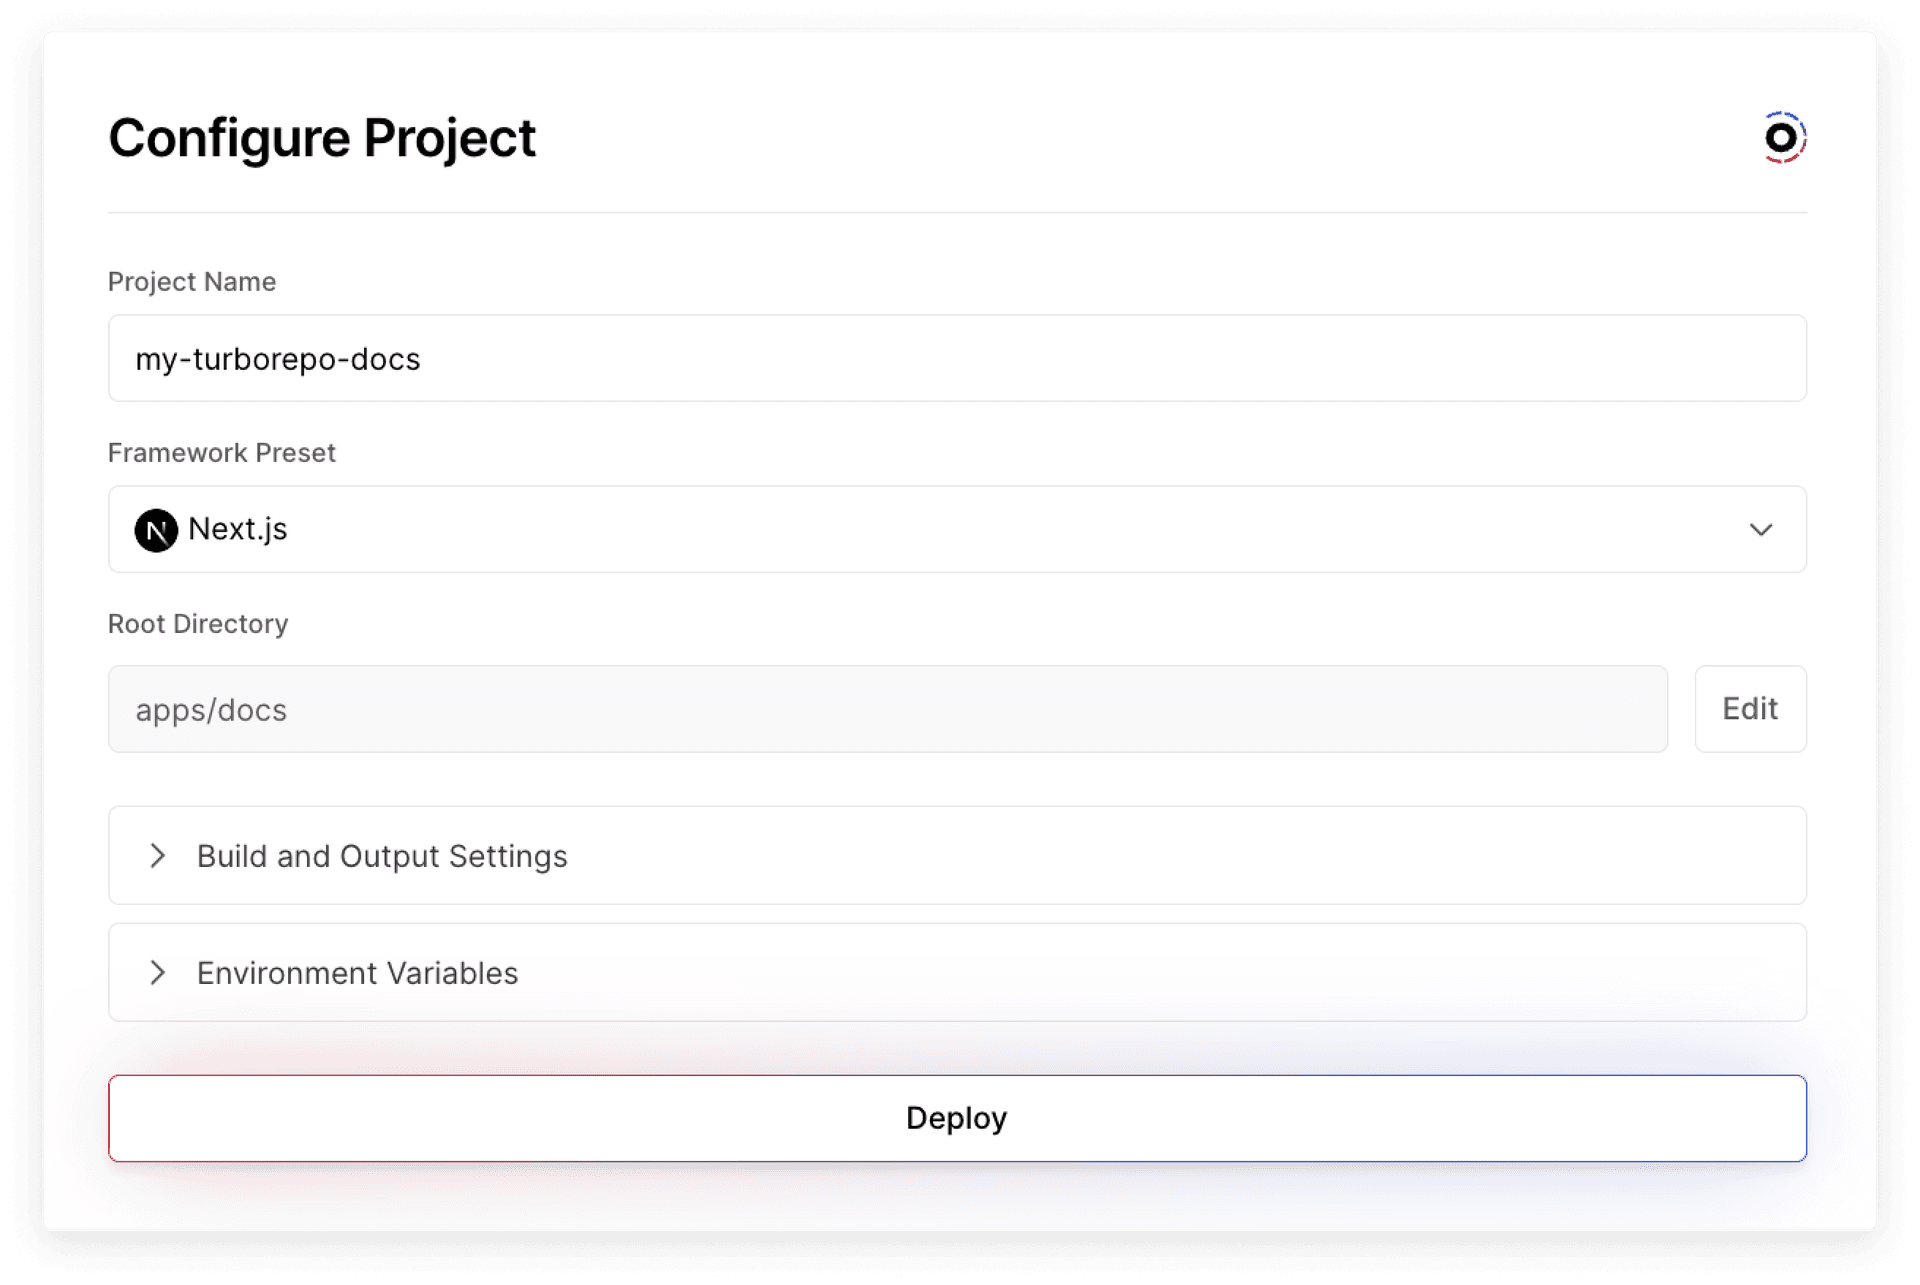Click the Turborepo logo in the top right
Image resolution: width=1920 pixels, height=1285 pixels.
pos(1784,138)
